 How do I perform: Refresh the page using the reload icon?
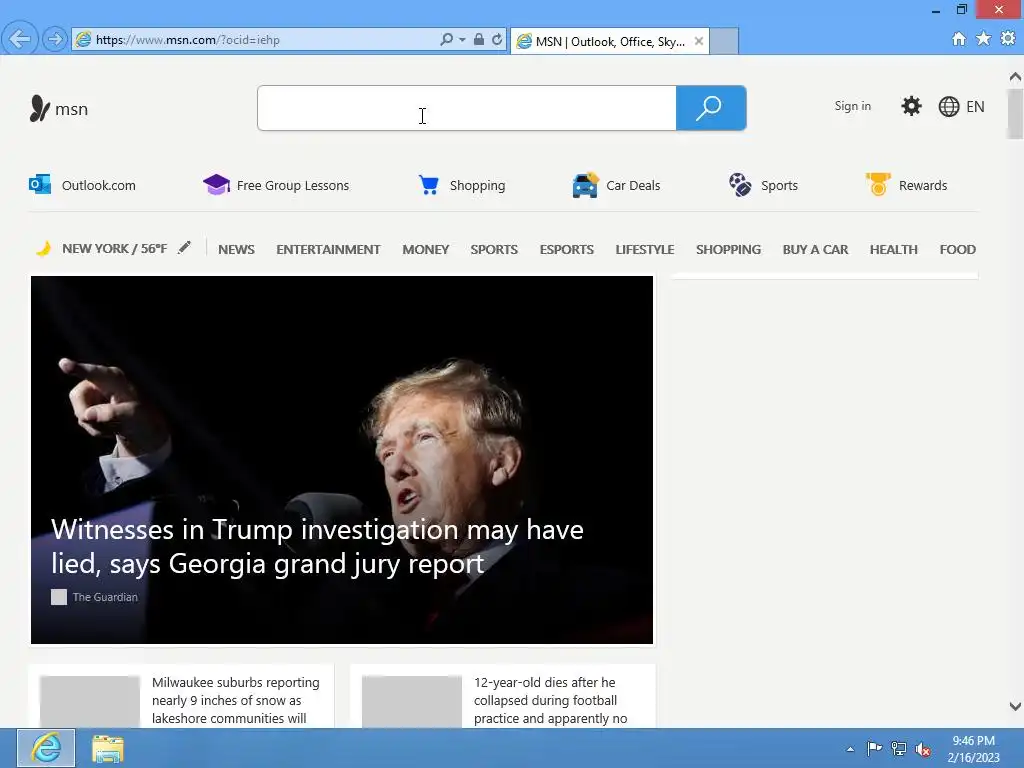(497, 39)
